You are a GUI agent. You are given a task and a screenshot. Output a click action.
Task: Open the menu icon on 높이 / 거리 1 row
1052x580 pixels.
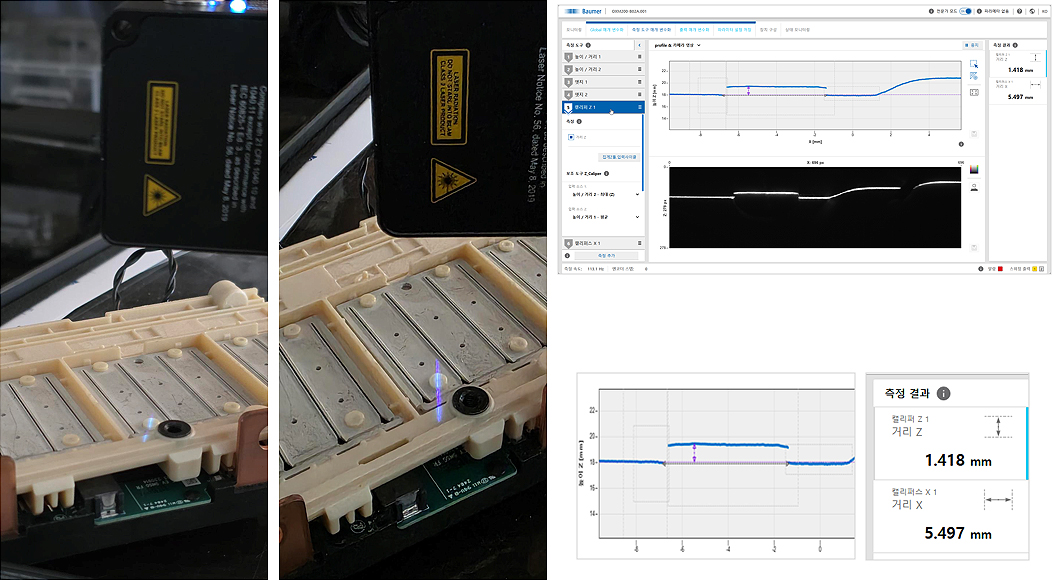click(x=639, y=57)
